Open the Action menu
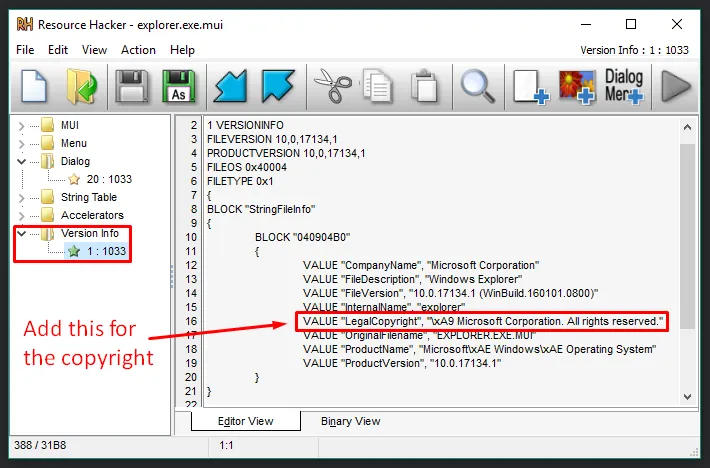The image size is (710, 468). click(138, 50)
